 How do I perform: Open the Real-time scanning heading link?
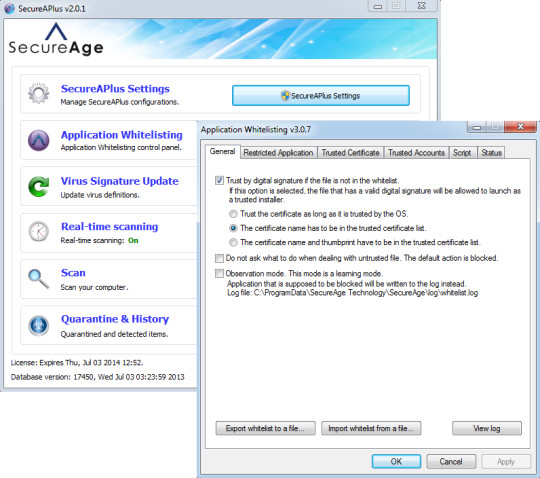click(x=110, y=226)
